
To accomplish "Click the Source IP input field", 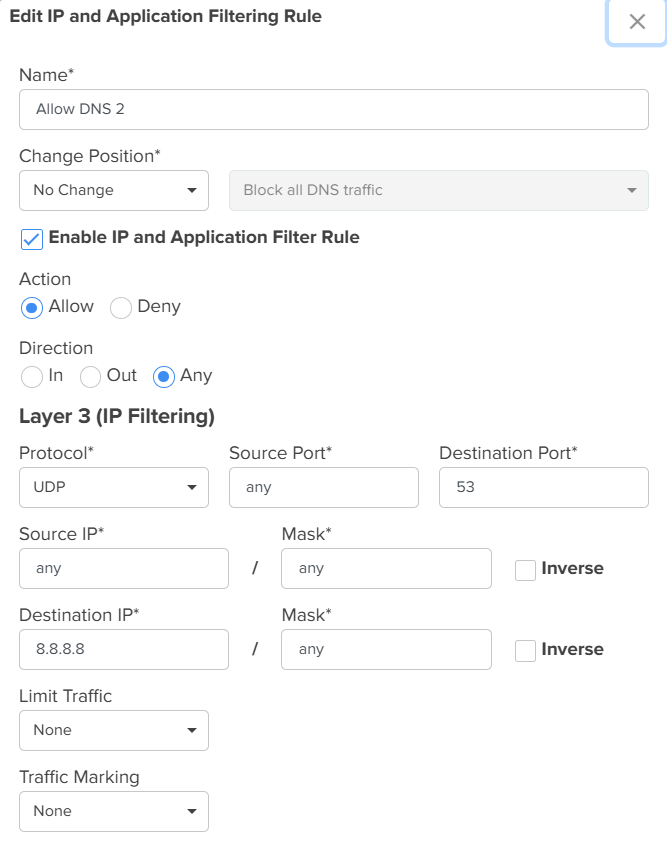I will coord(123,568).
